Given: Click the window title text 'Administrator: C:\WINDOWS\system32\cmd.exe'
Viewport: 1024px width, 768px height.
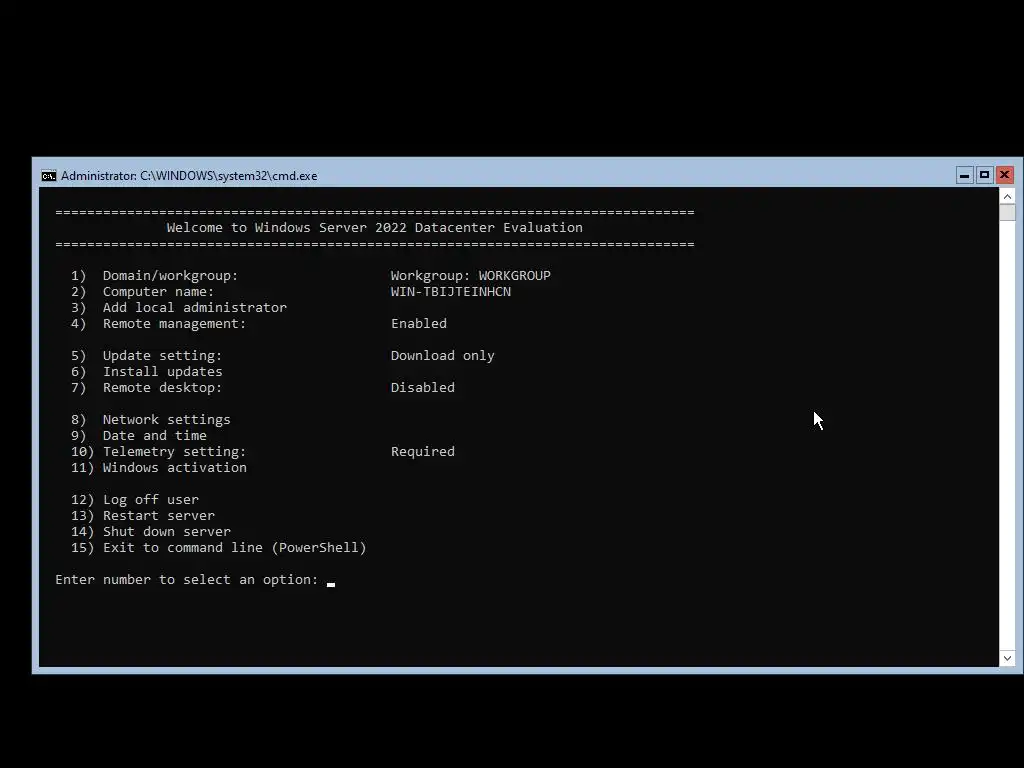Looking at the screenshot, I should pyautogui.click(x=189, y=176).
